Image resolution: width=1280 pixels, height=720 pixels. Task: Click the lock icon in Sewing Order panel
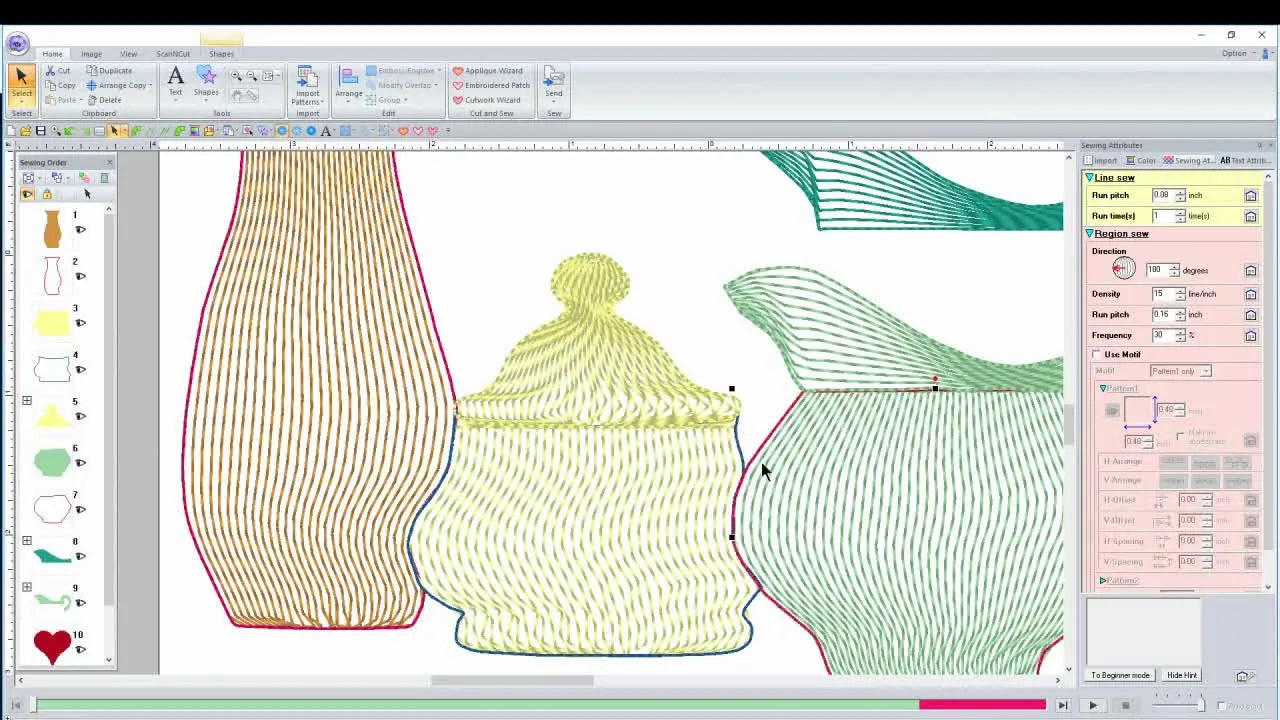46,194
